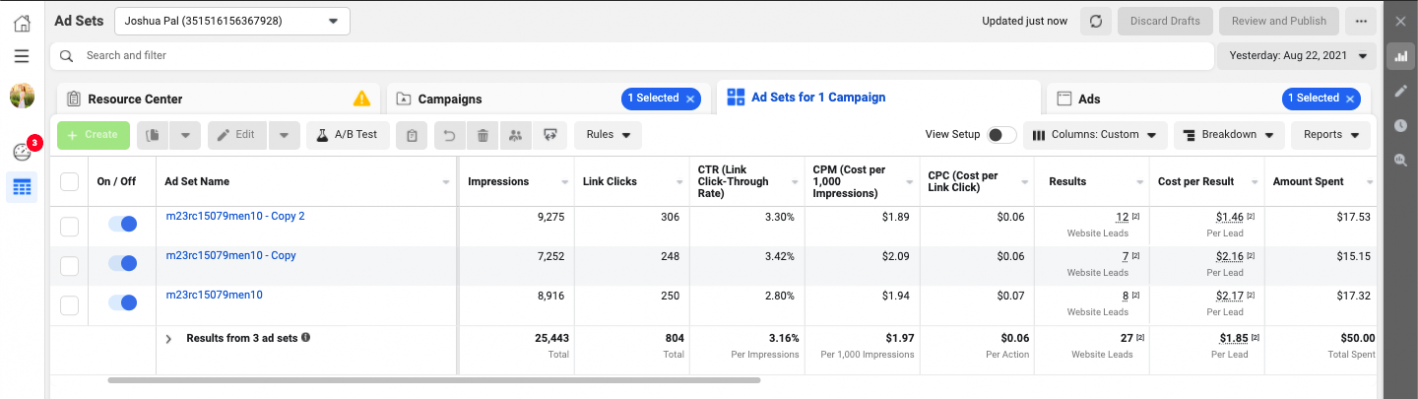Toggle the View Setup switch

click(x=1001, y=135)
